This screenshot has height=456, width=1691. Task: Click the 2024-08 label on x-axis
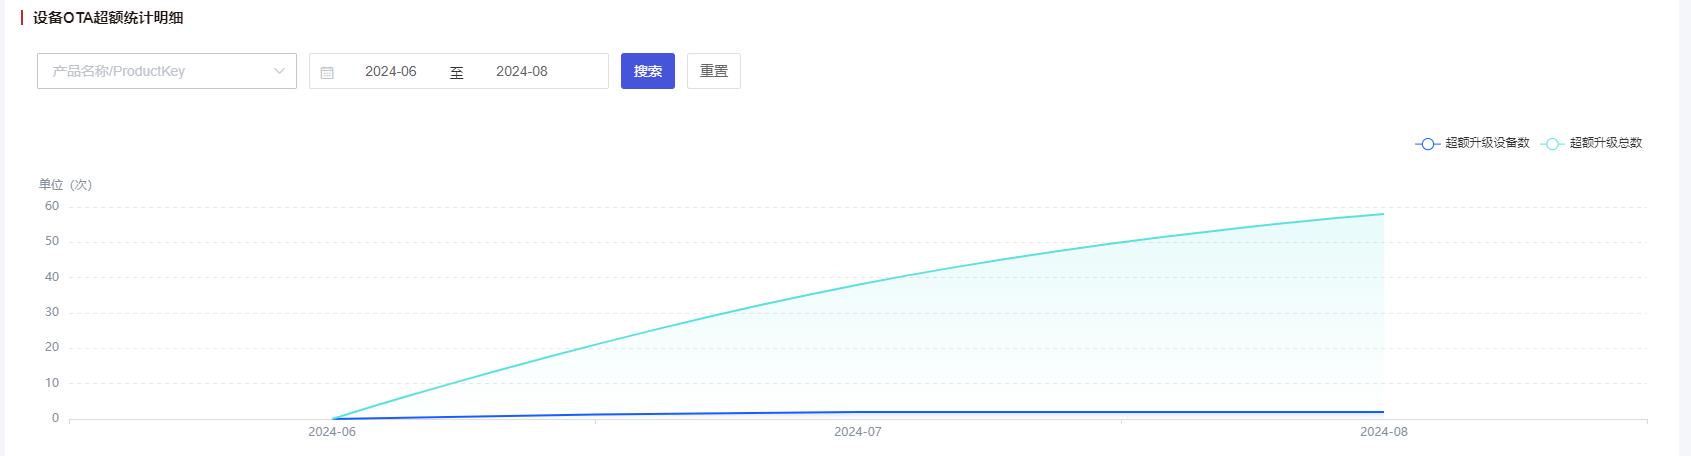pos(1384,432)
